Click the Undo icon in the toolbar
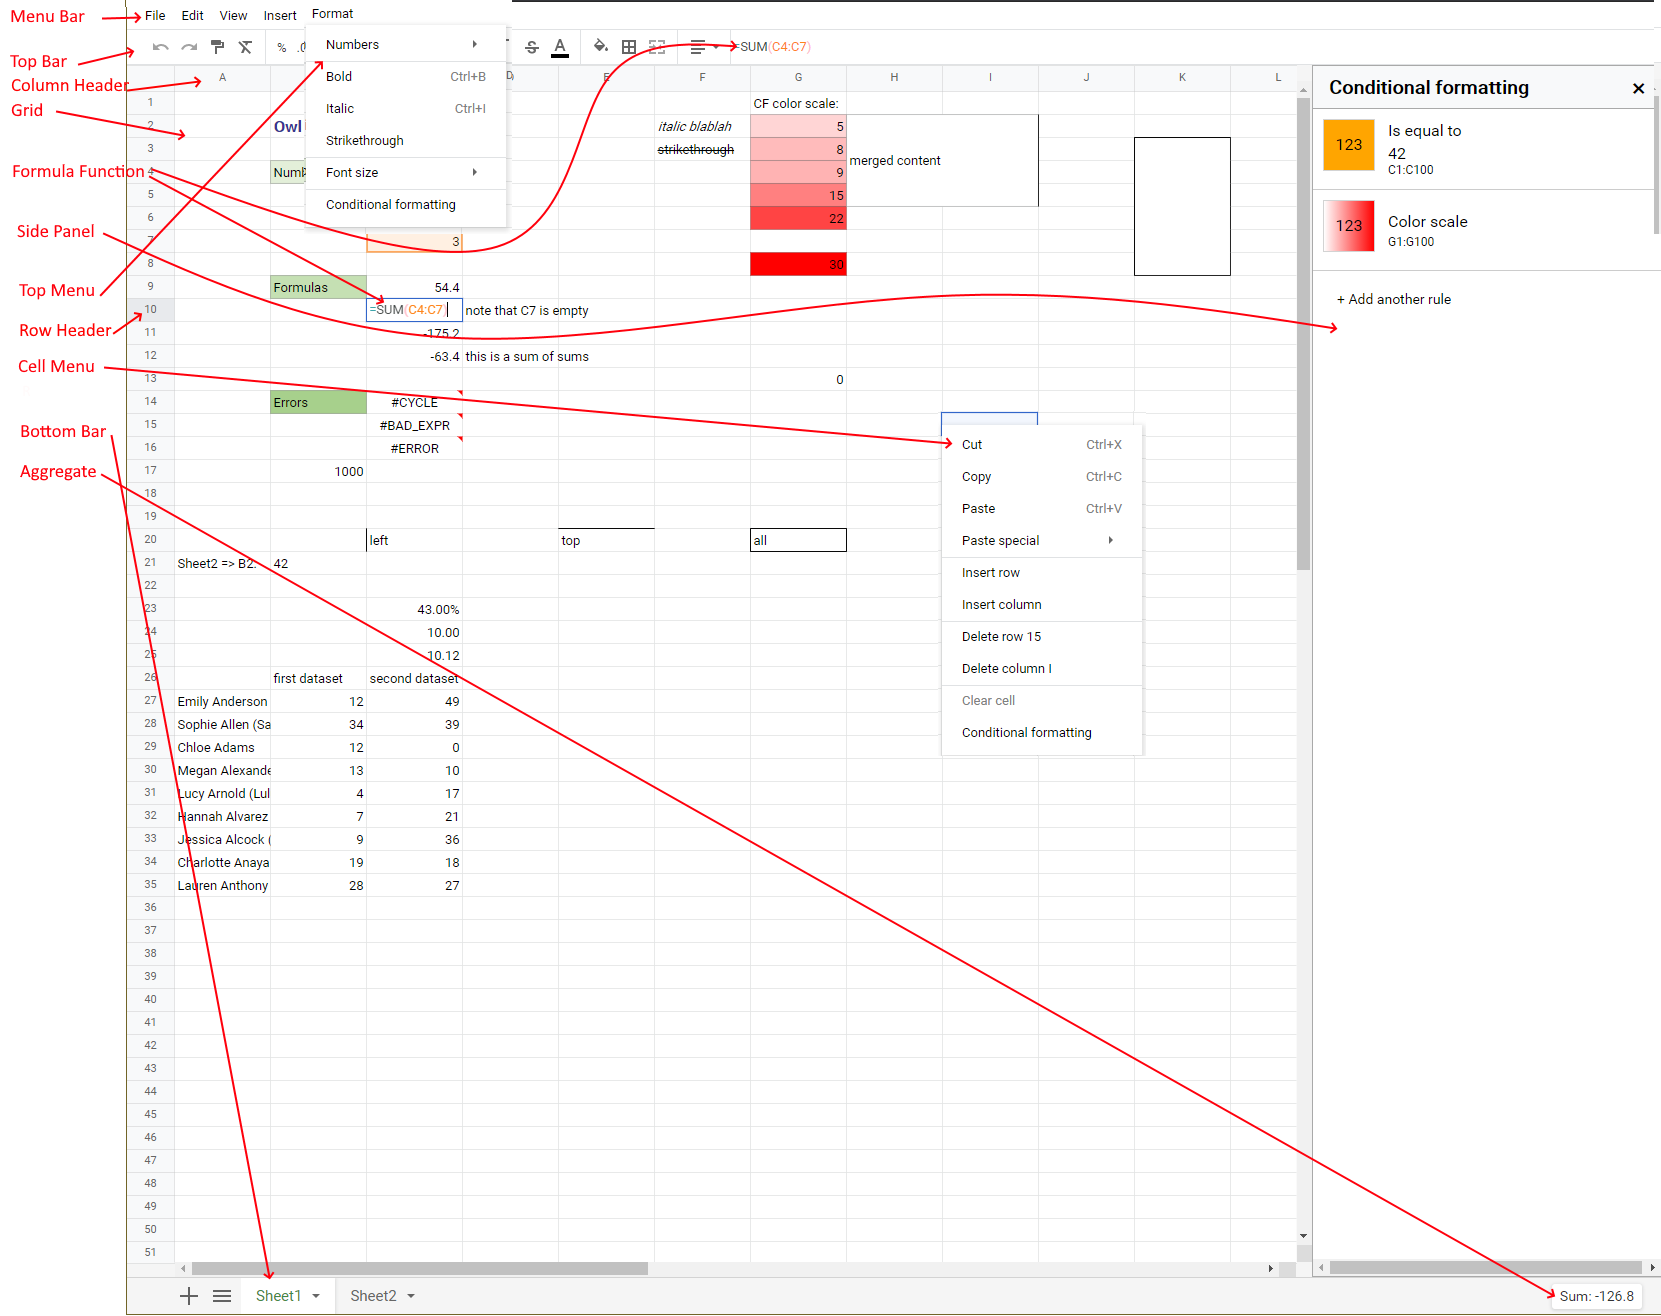 point(160,47)
